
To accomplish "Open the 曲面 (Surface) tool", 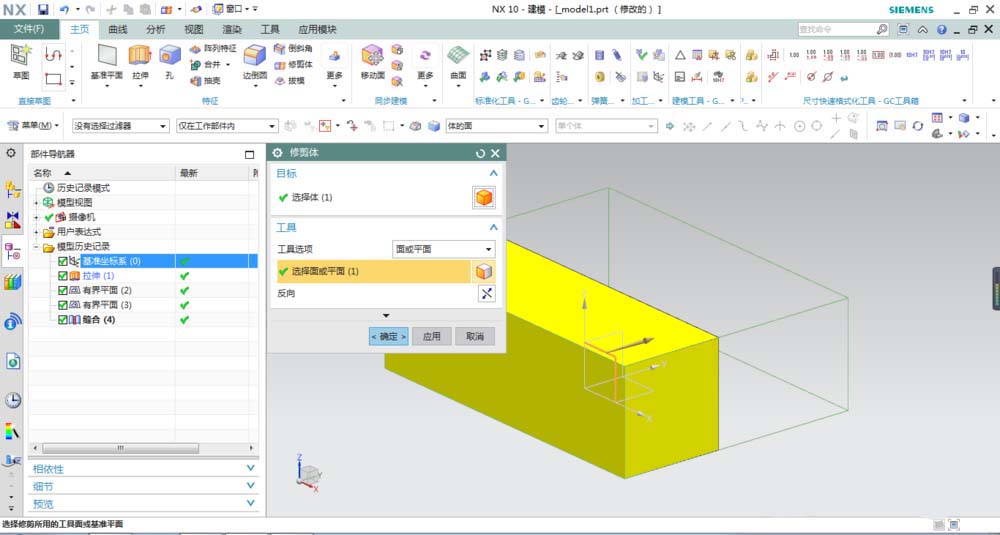I will pyautogui.click(x=458, y=55).
